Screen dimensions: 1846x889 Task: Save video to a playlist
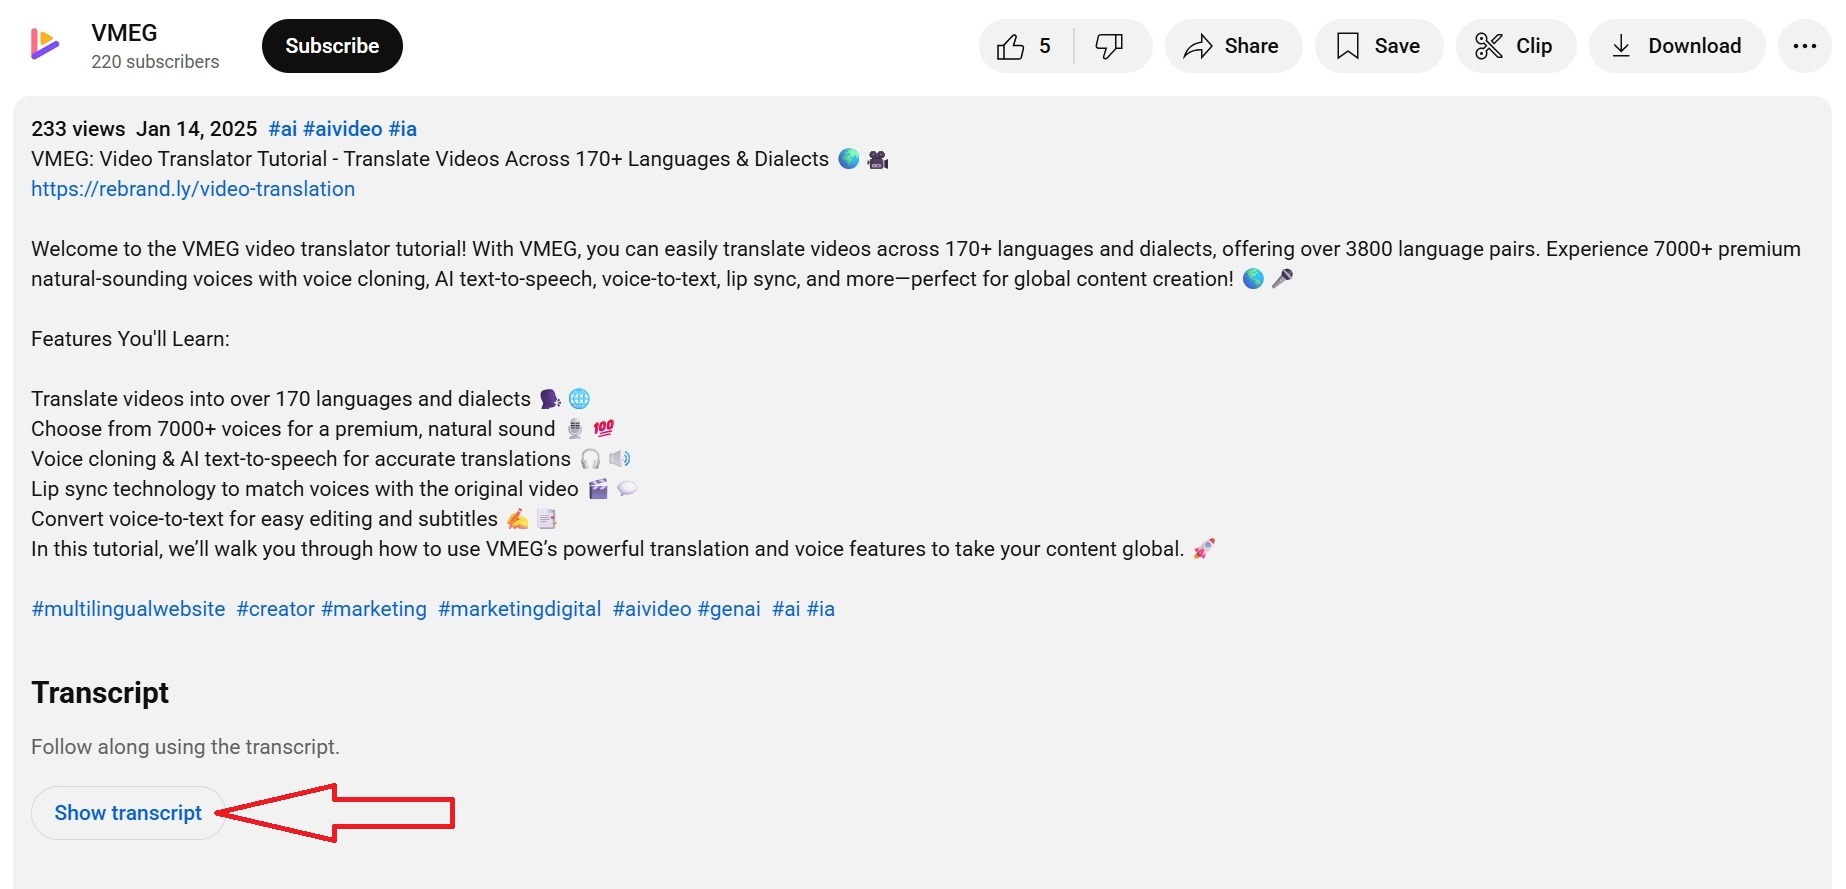point(1379,46)
